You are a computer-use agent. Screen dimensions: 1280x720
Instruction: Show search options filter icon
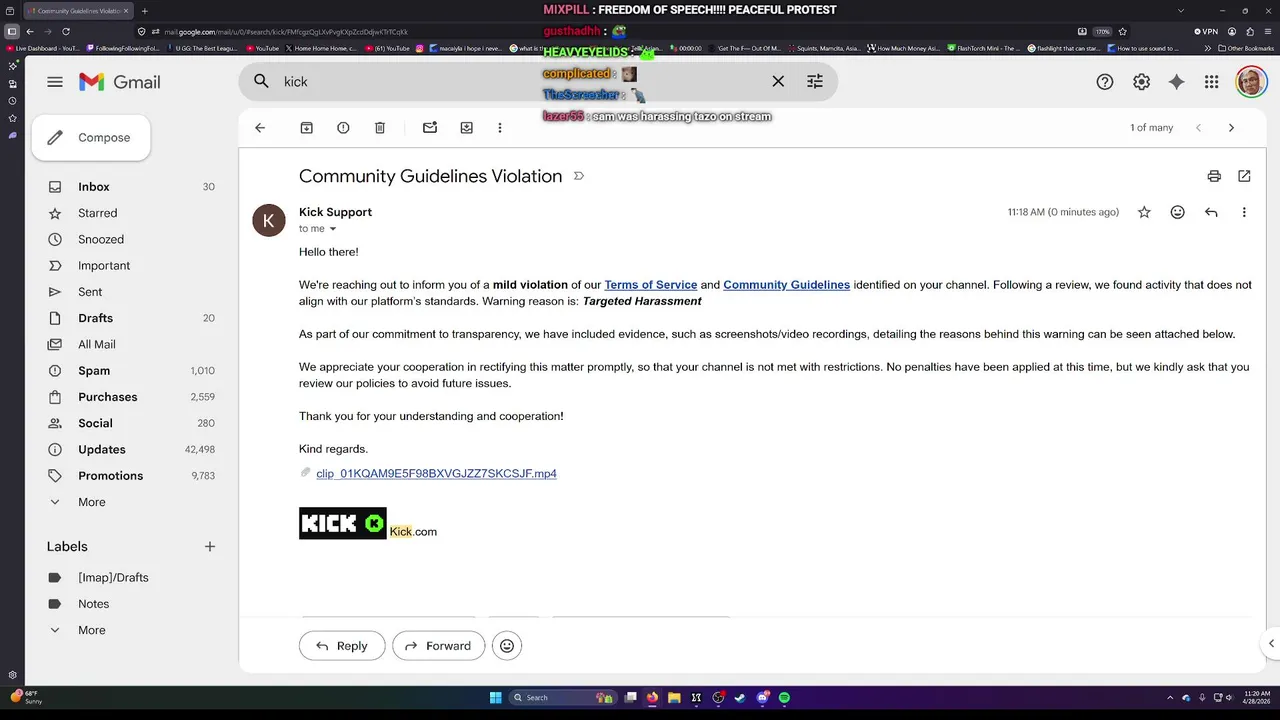[815, 82]
